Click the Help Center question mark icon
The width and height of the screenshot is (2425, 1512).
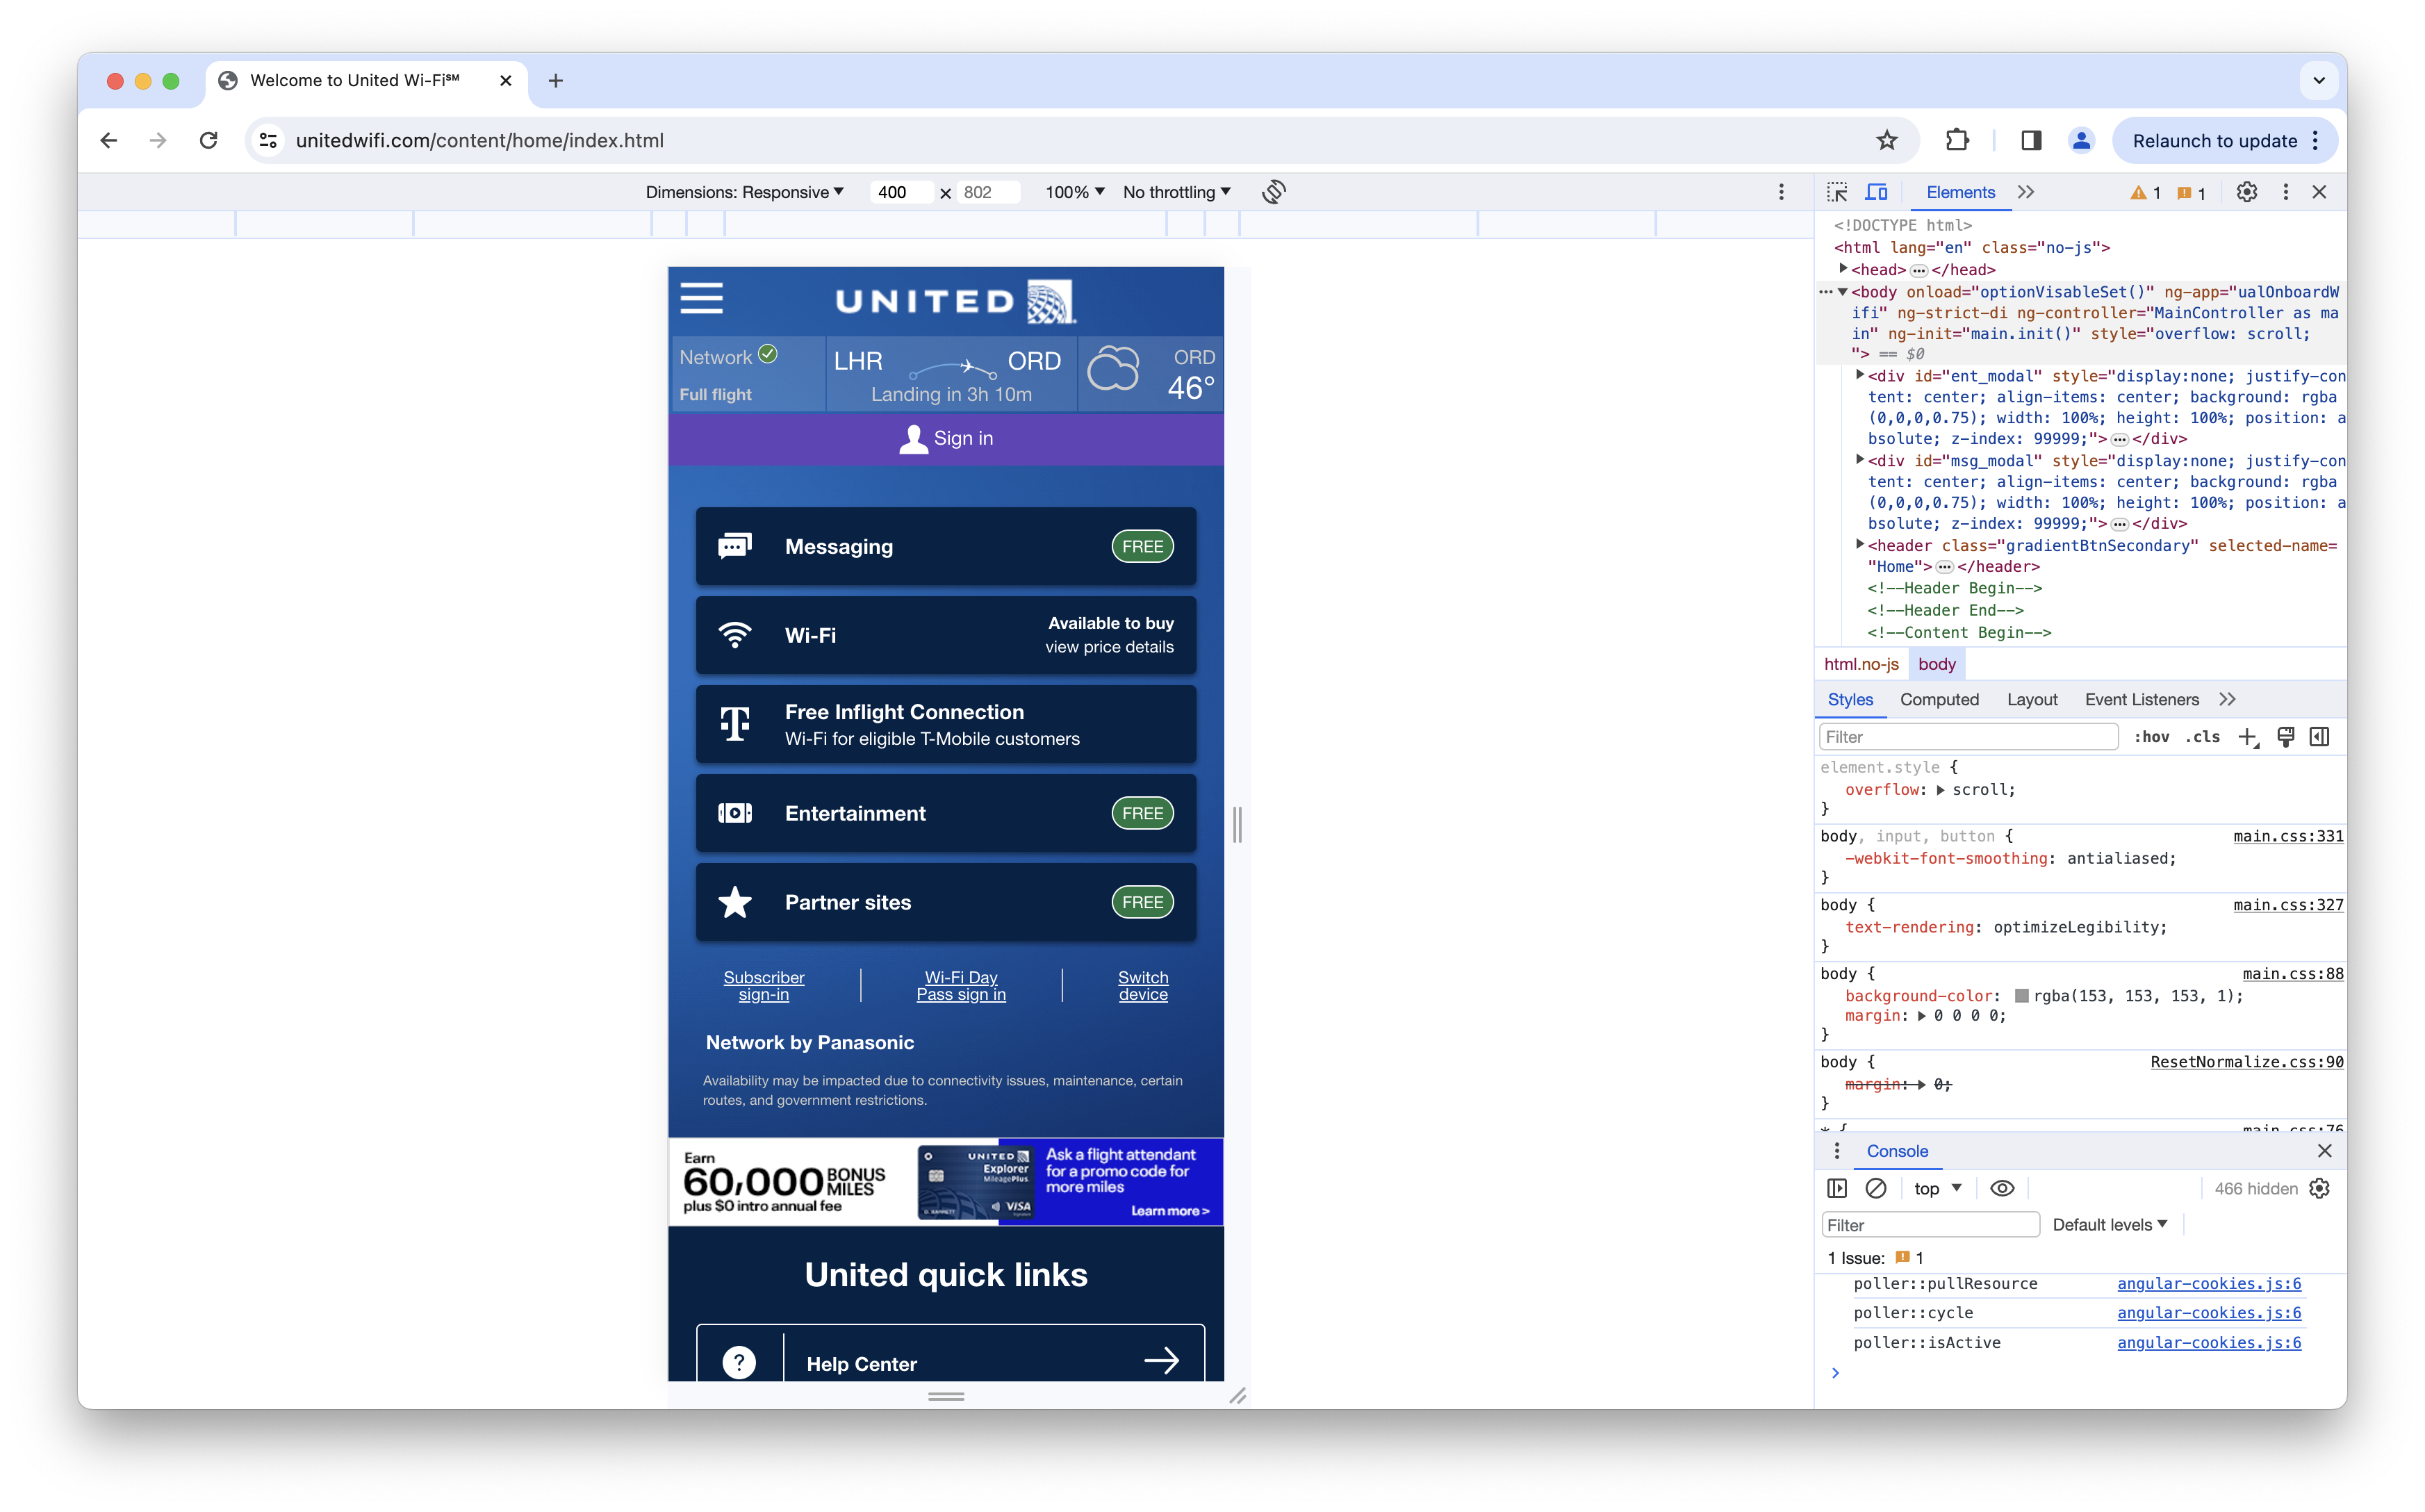click(739, 1362)
